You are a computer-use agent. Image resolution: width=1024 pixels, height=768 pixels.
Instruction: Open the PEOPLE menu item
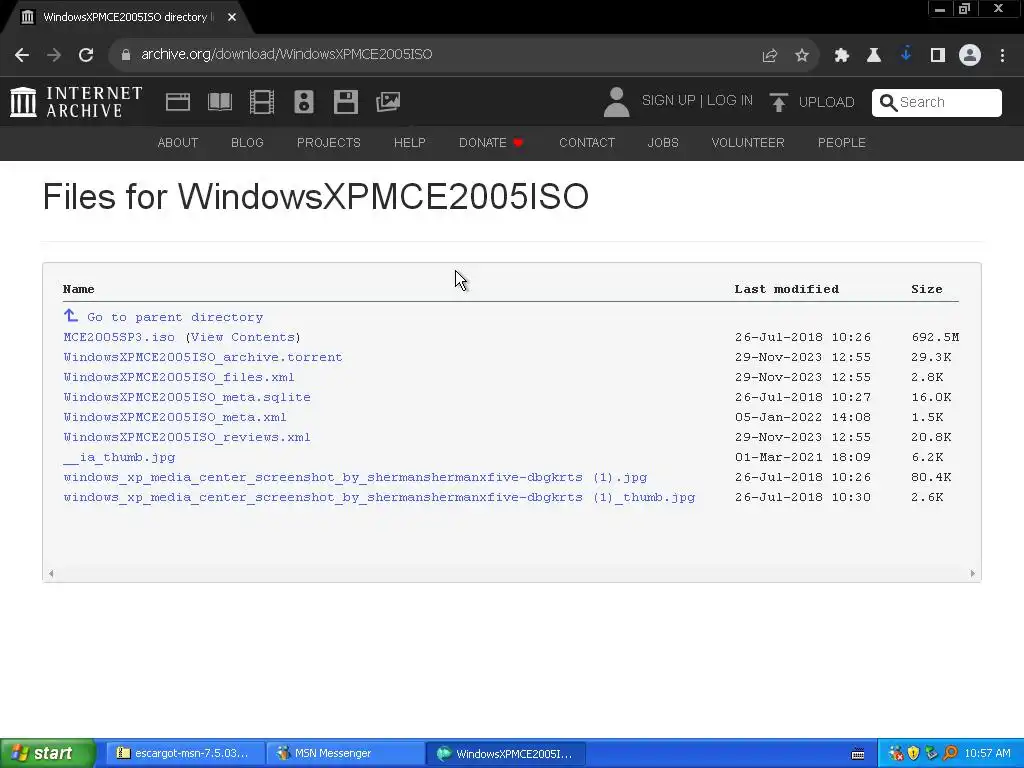[x=841, y=142]
